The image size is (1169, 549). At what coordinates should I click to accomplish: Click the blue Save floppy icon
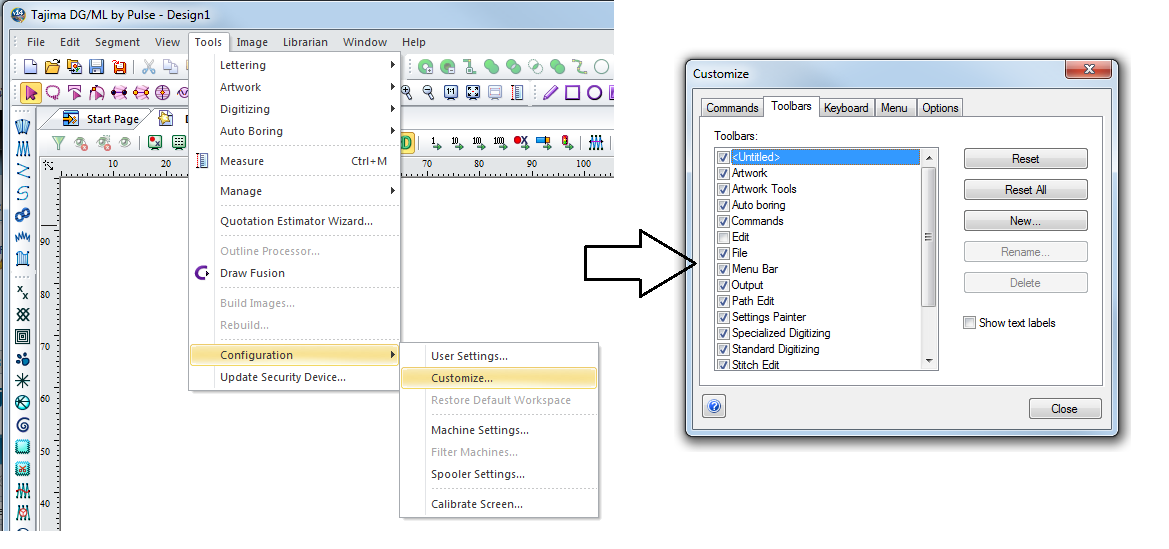point(96,67)
